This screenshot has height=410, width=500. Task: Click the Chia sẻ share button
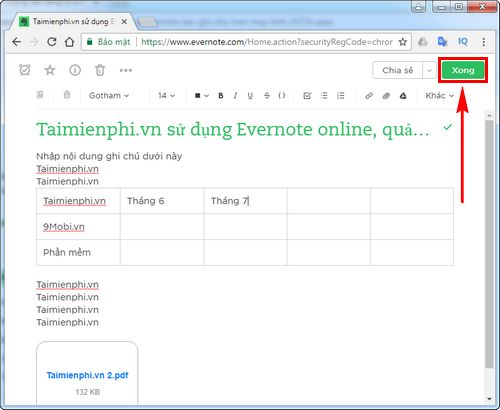point(398,70)
